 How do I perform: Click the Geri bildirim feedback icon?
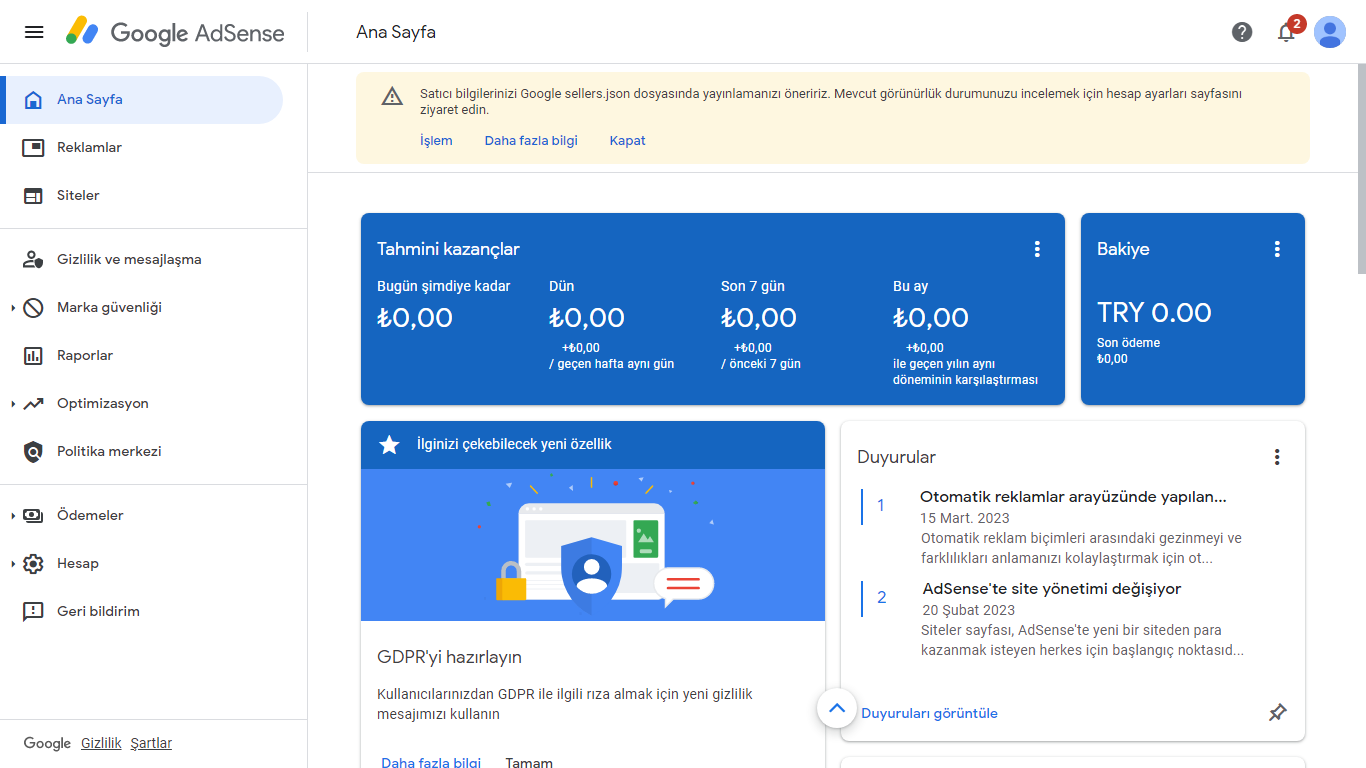34,612
